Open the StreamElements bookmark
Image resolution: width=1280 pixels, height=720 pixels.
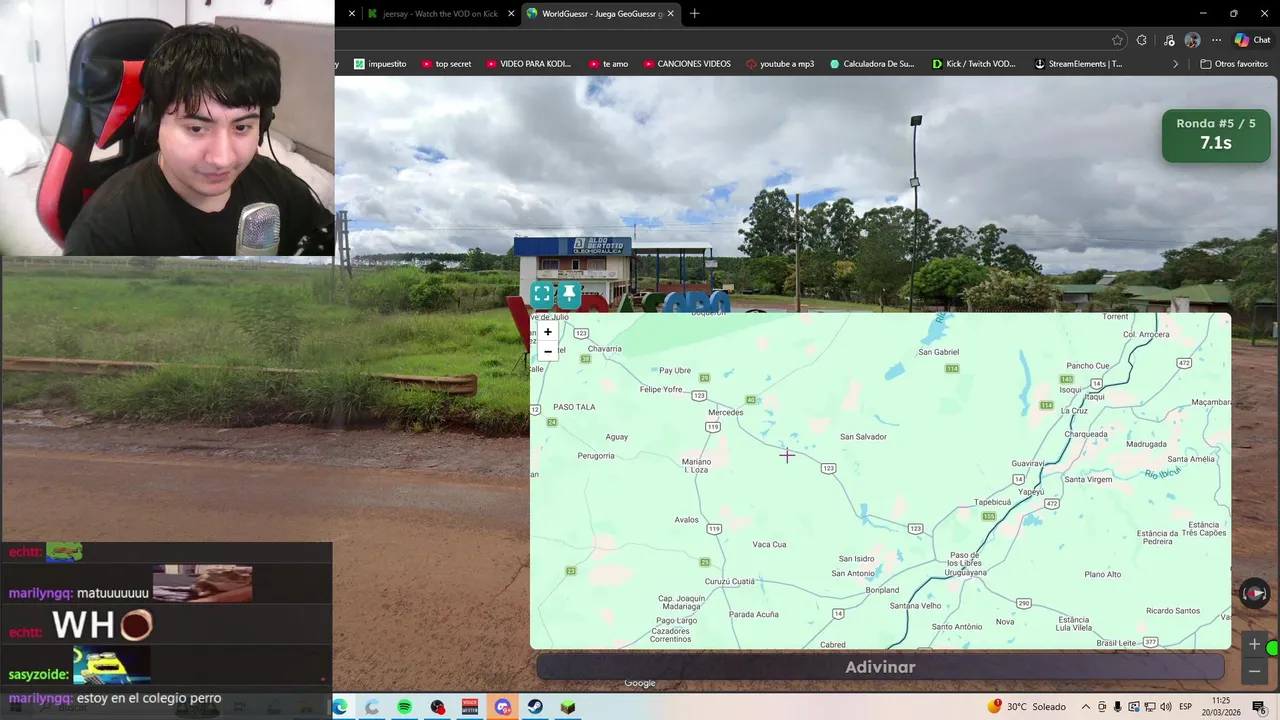pyautogui.click(x=1078, y=64)
